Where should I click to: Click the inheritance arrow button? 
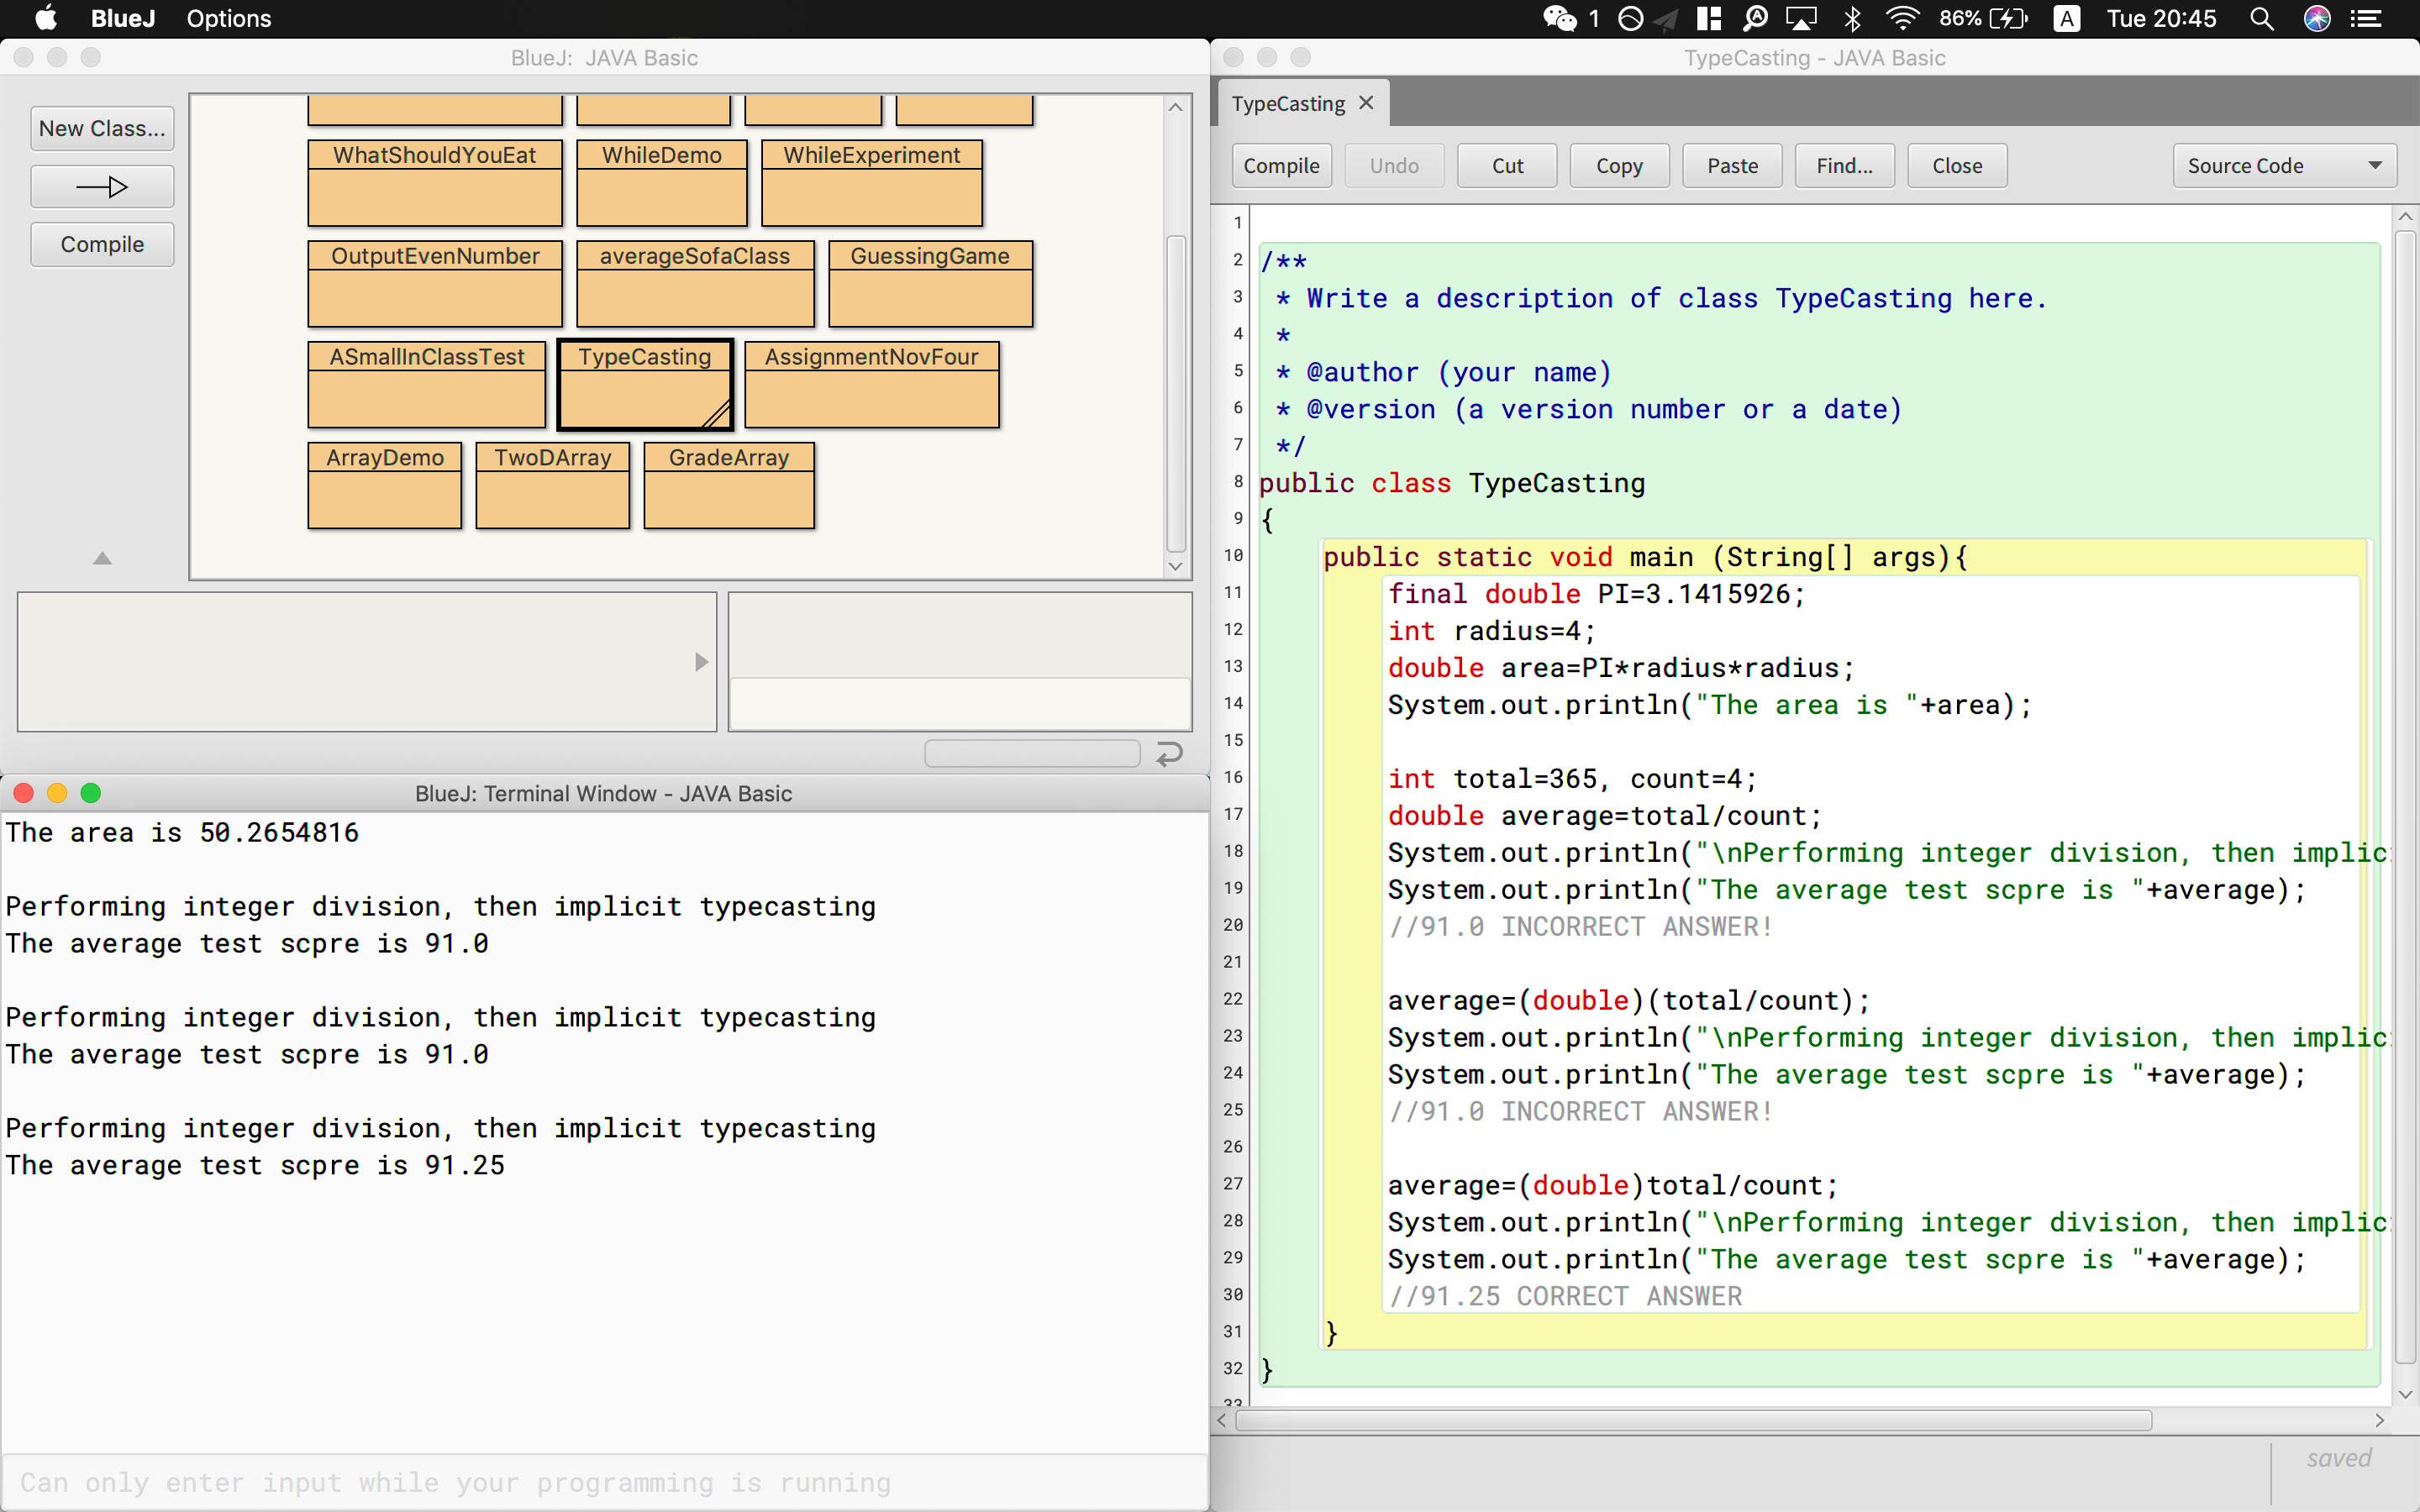[102, 187]
